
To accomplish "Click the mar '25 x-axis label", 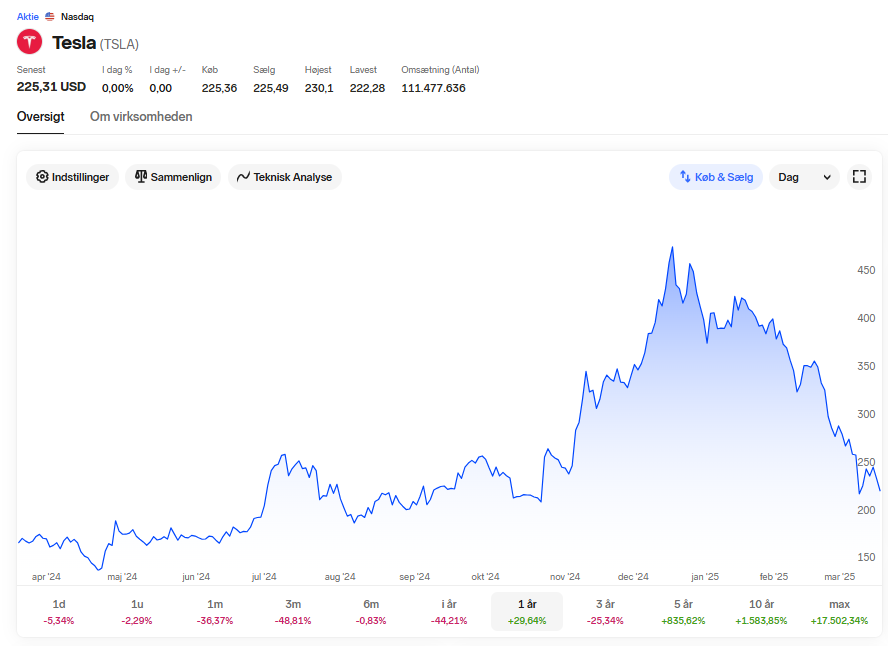I will point(839,576).
